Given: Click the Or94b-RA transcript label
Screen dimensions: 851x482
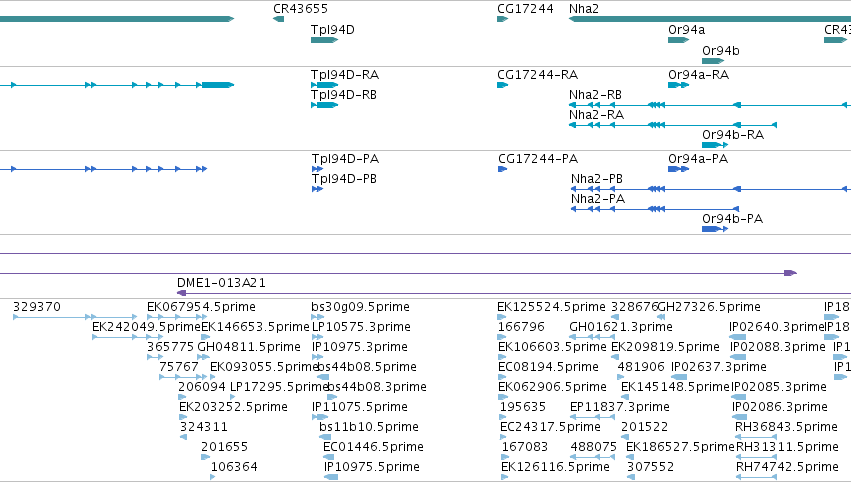Looking at the screenshot, I should click(733, 135).
